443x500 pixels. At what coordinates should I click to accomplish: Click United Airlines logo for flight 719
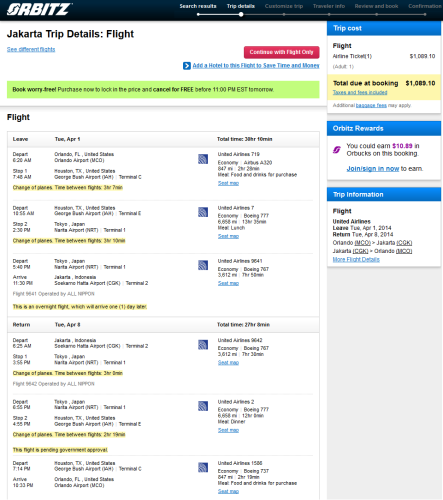tap(203, 159)
